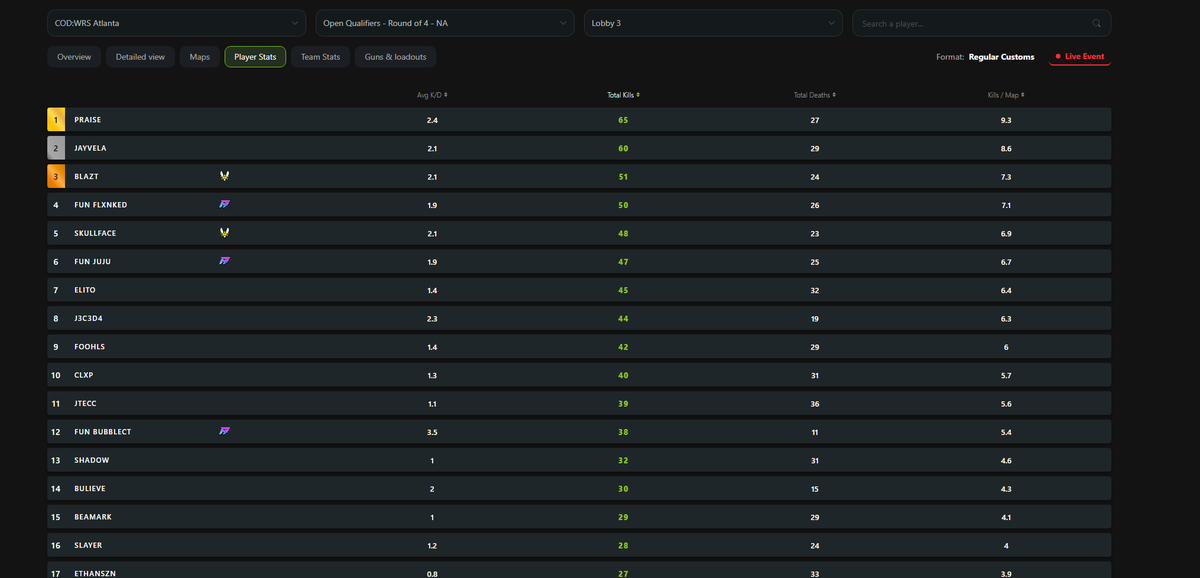Click J3C3D4's total deaths value 19

(814, 318)
